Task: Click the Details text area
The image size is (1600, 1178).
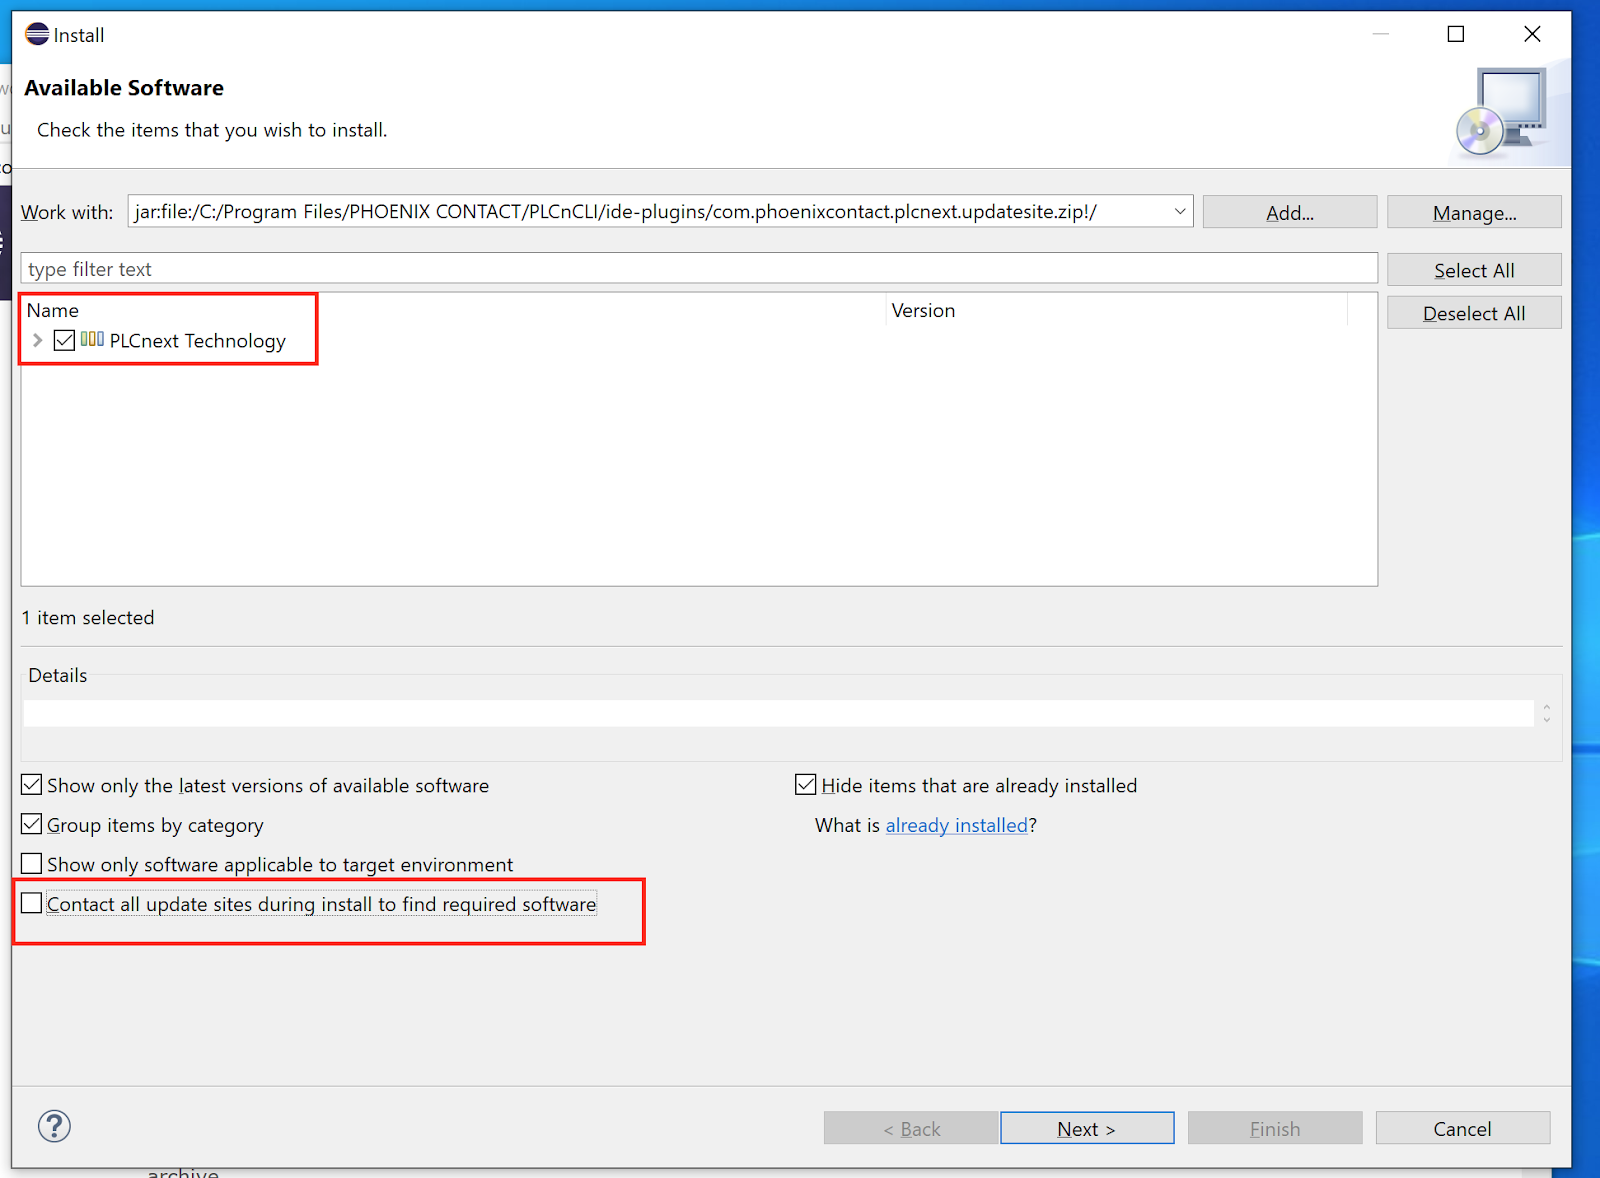Action: point(778,713)
